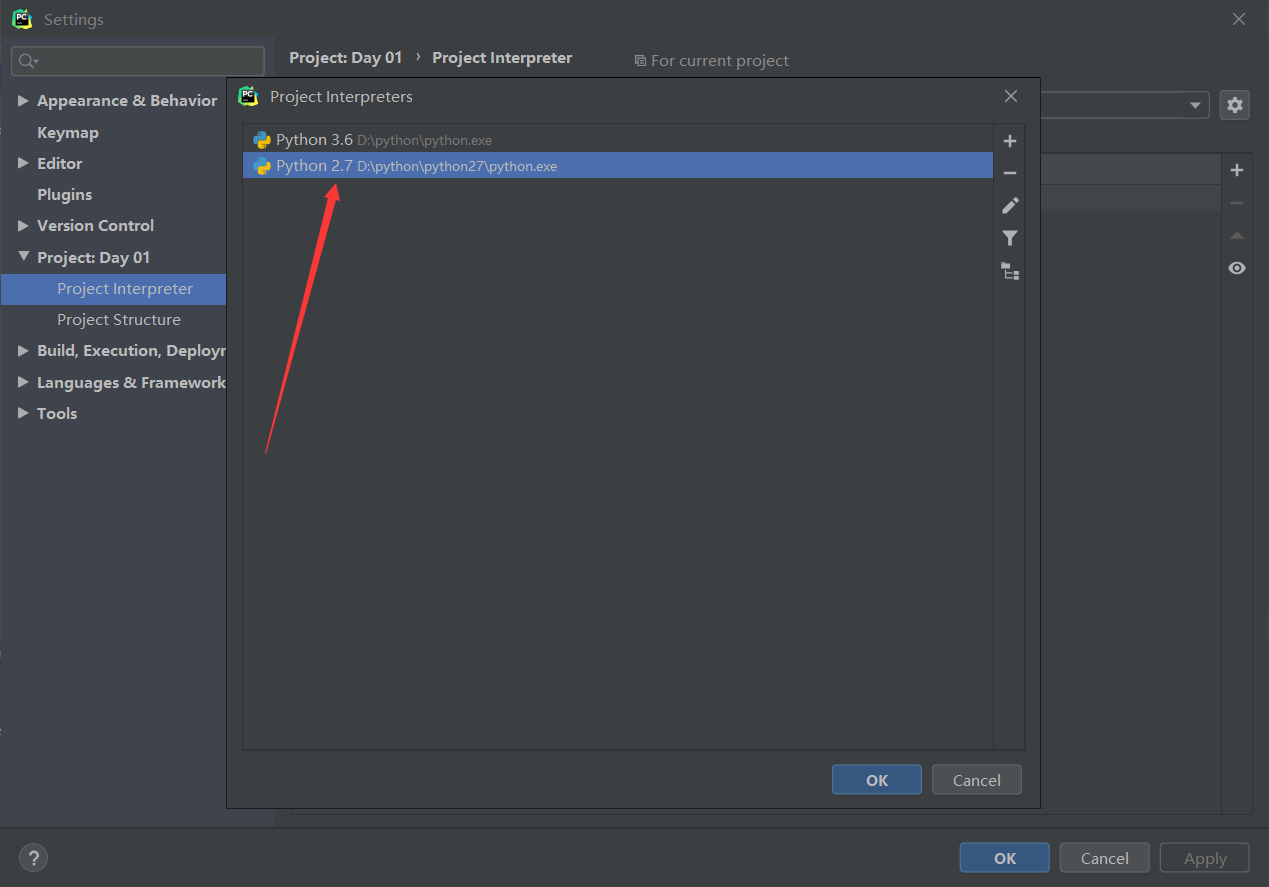Expand the Editor settings section
This screenshot has width=1269, height=887.
click(x=24, y=163)
